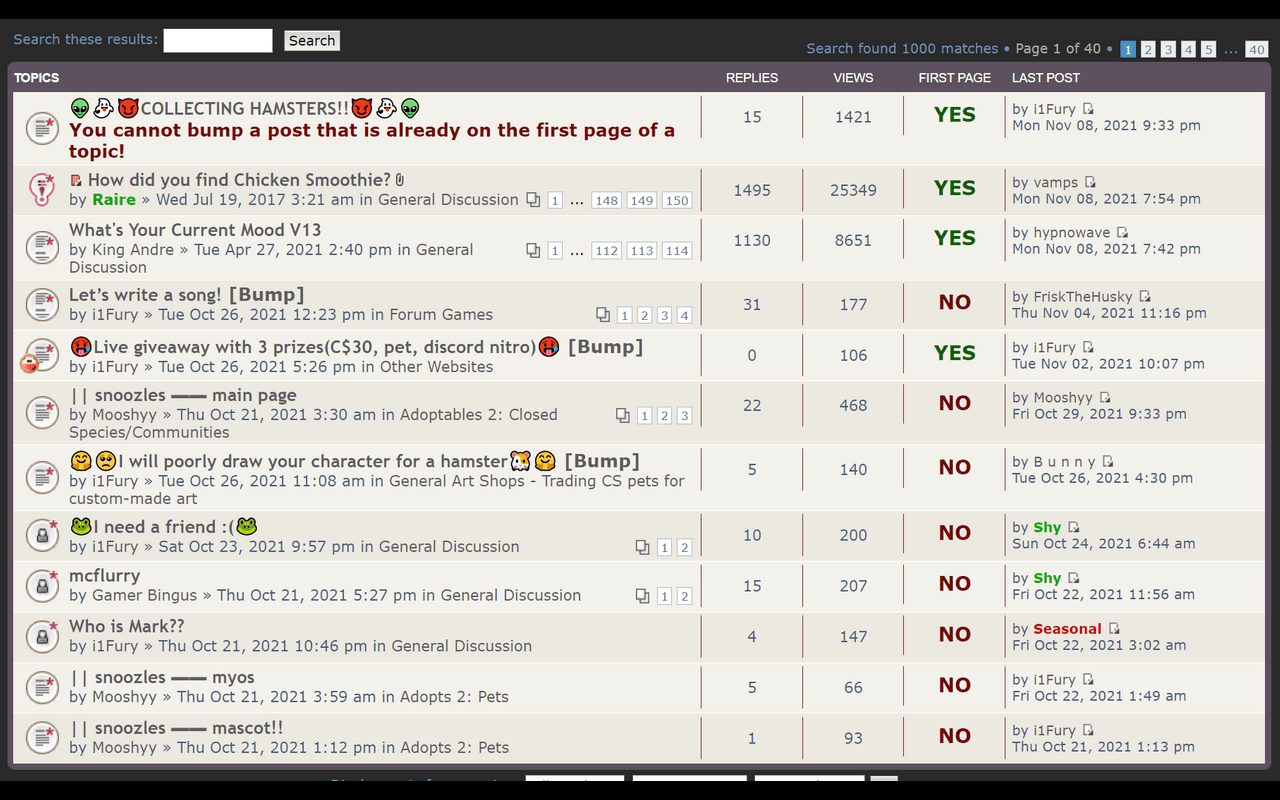Jump to FriskTheHusky's latest post icon

click(1145, 297)
